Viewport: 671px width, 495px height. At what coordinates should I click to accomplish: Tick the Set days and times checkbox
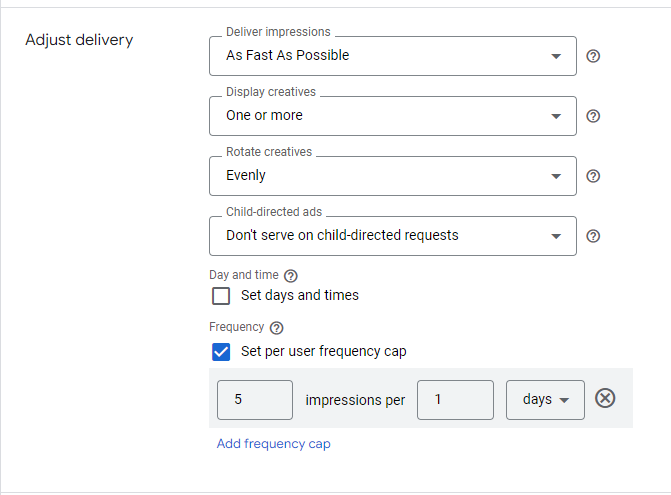(x=221, y=296)
